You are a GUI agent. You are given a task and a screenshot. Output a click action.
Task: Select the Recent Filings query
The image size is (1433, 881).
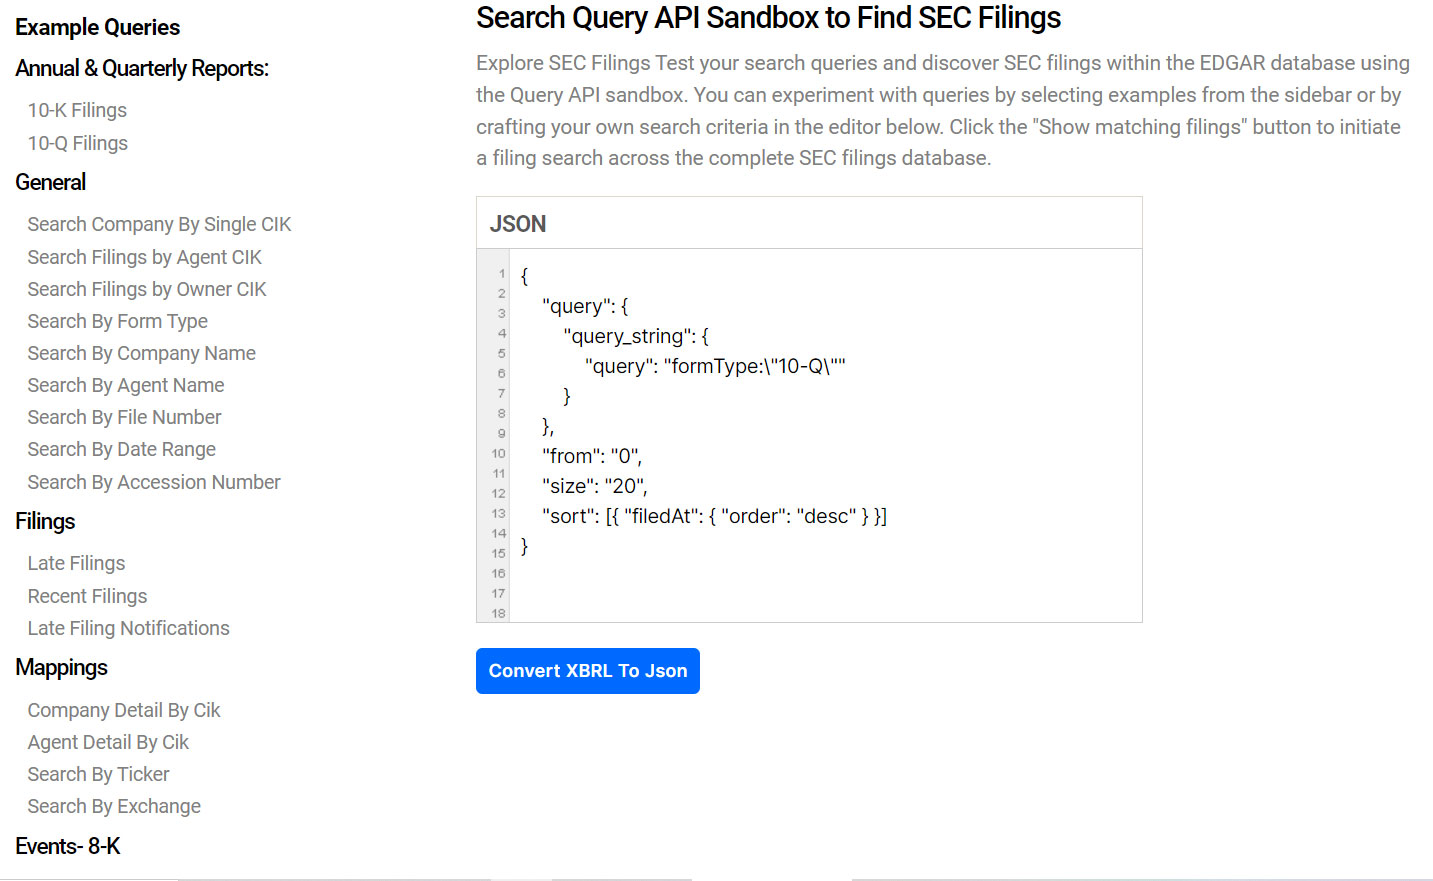pos(87,596)
